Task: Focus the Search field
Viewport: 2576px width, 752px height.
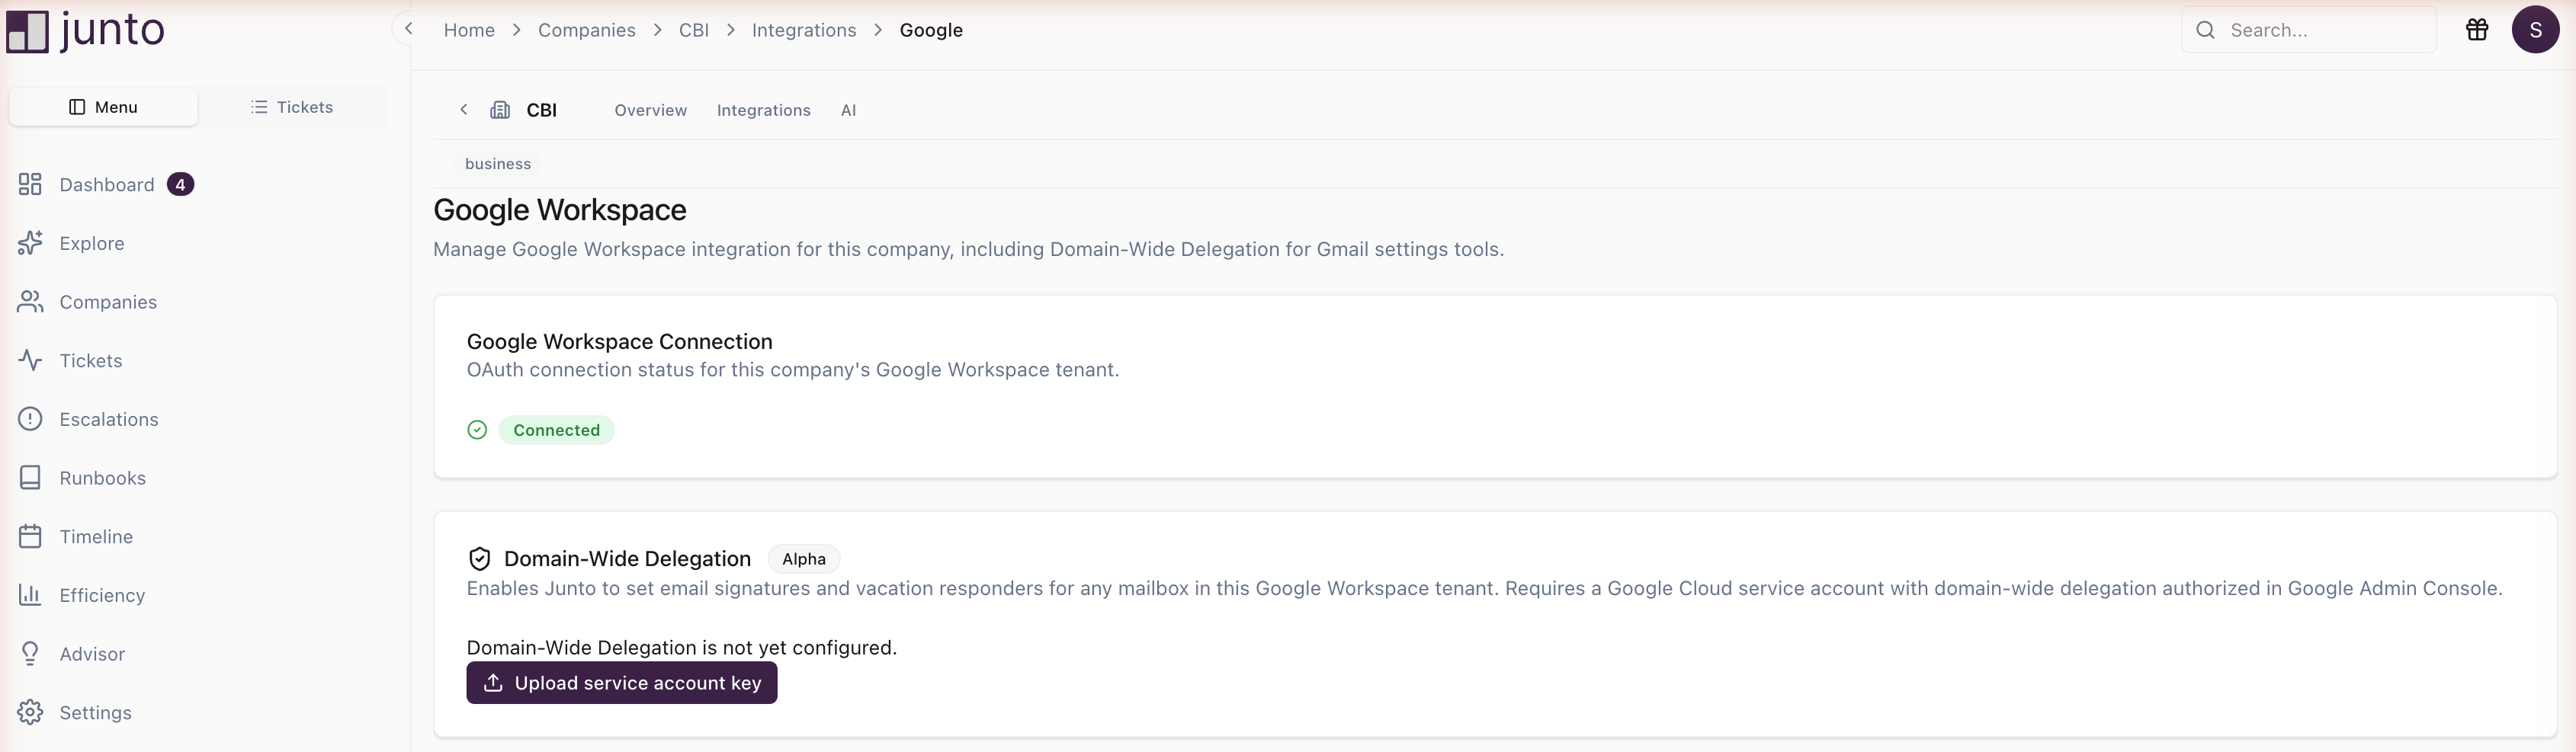Action: [2308, 30]
